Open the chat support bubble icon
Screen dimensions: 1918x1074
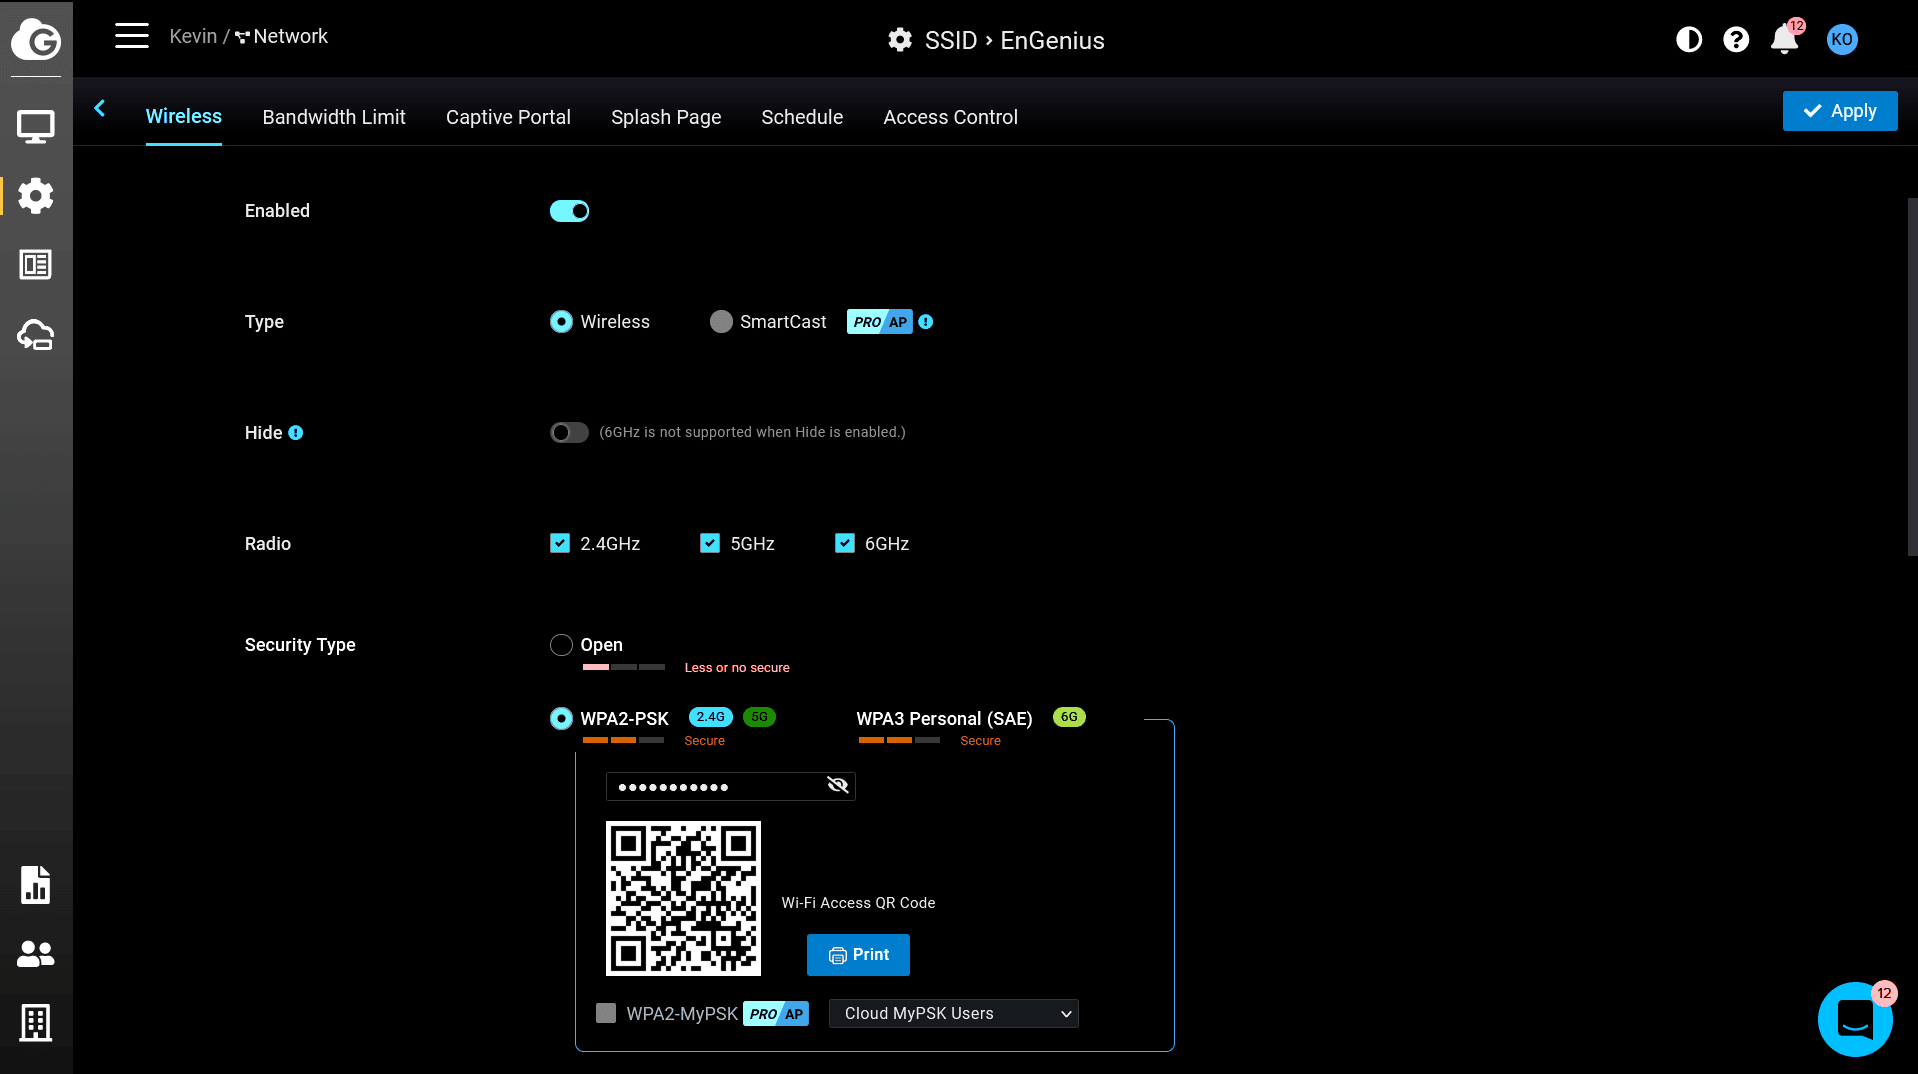[1855, 1019]
